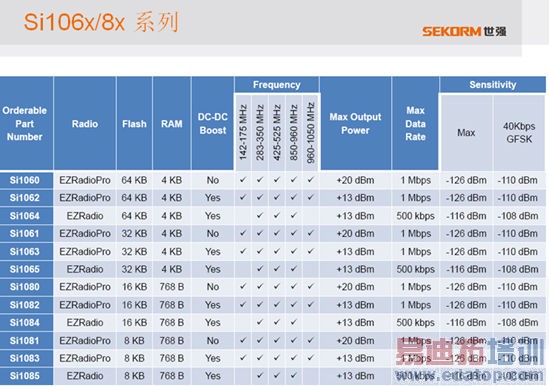
Task: Click the 40Kbps GFSK sub-header
Action: point(519,133)
